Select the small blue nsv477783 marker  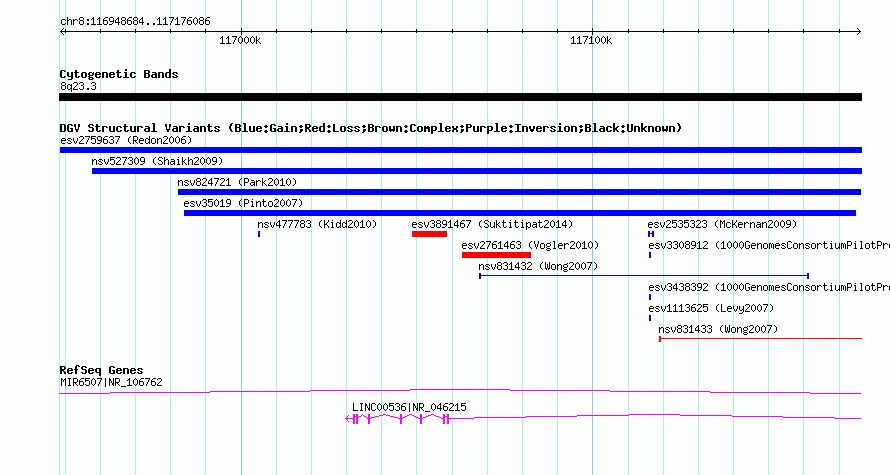[259, 234]
